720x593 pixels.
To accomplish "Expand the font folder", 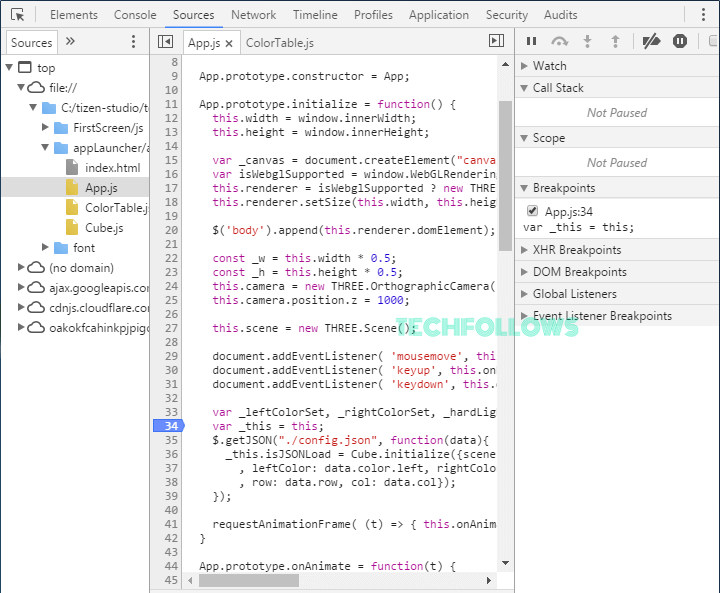I will [x=45, y=247].
